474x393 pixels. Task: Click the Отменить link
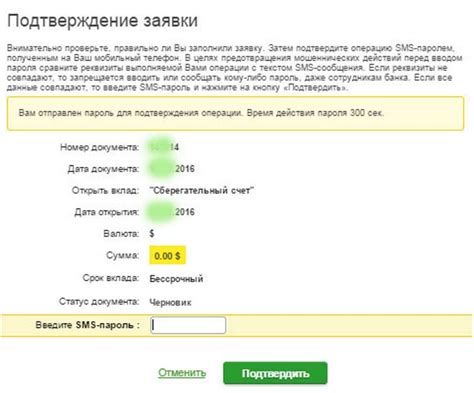tap(182, 372)
